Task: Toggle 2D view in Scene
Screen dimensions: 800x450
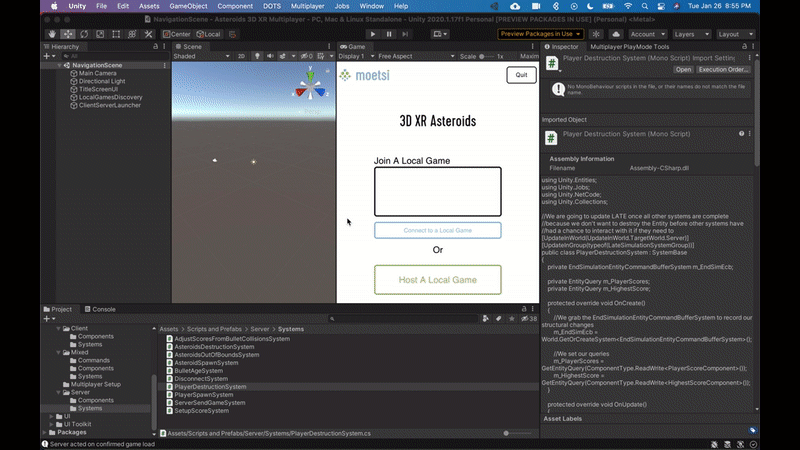Action: tap(241, 57)
